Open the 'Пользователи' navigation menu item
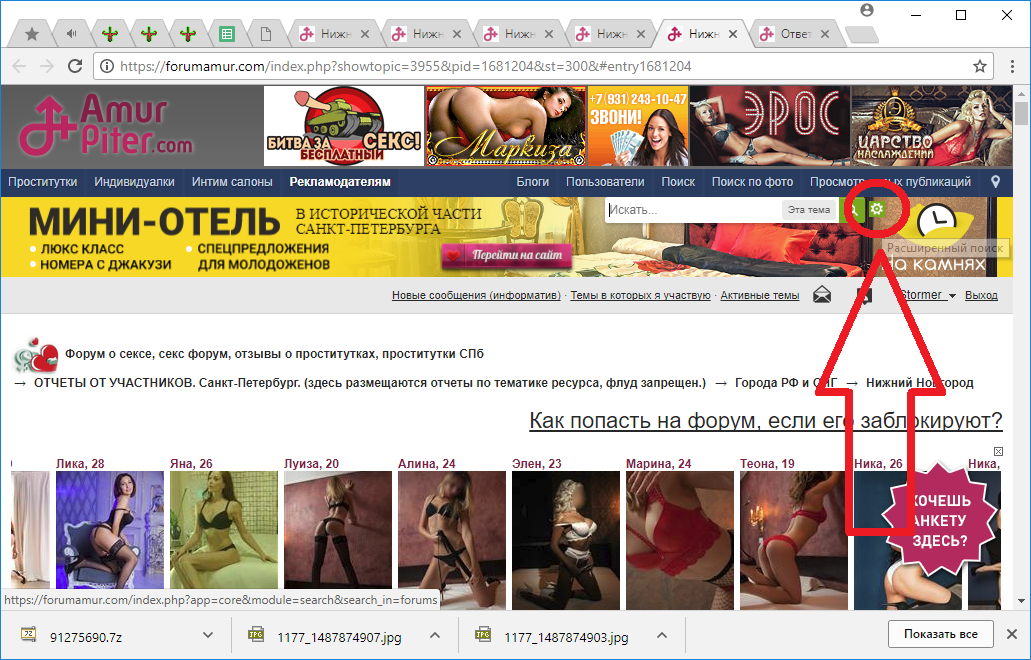Image resolution: width=1031 pixels, height=660 pixels. [605, 182]
